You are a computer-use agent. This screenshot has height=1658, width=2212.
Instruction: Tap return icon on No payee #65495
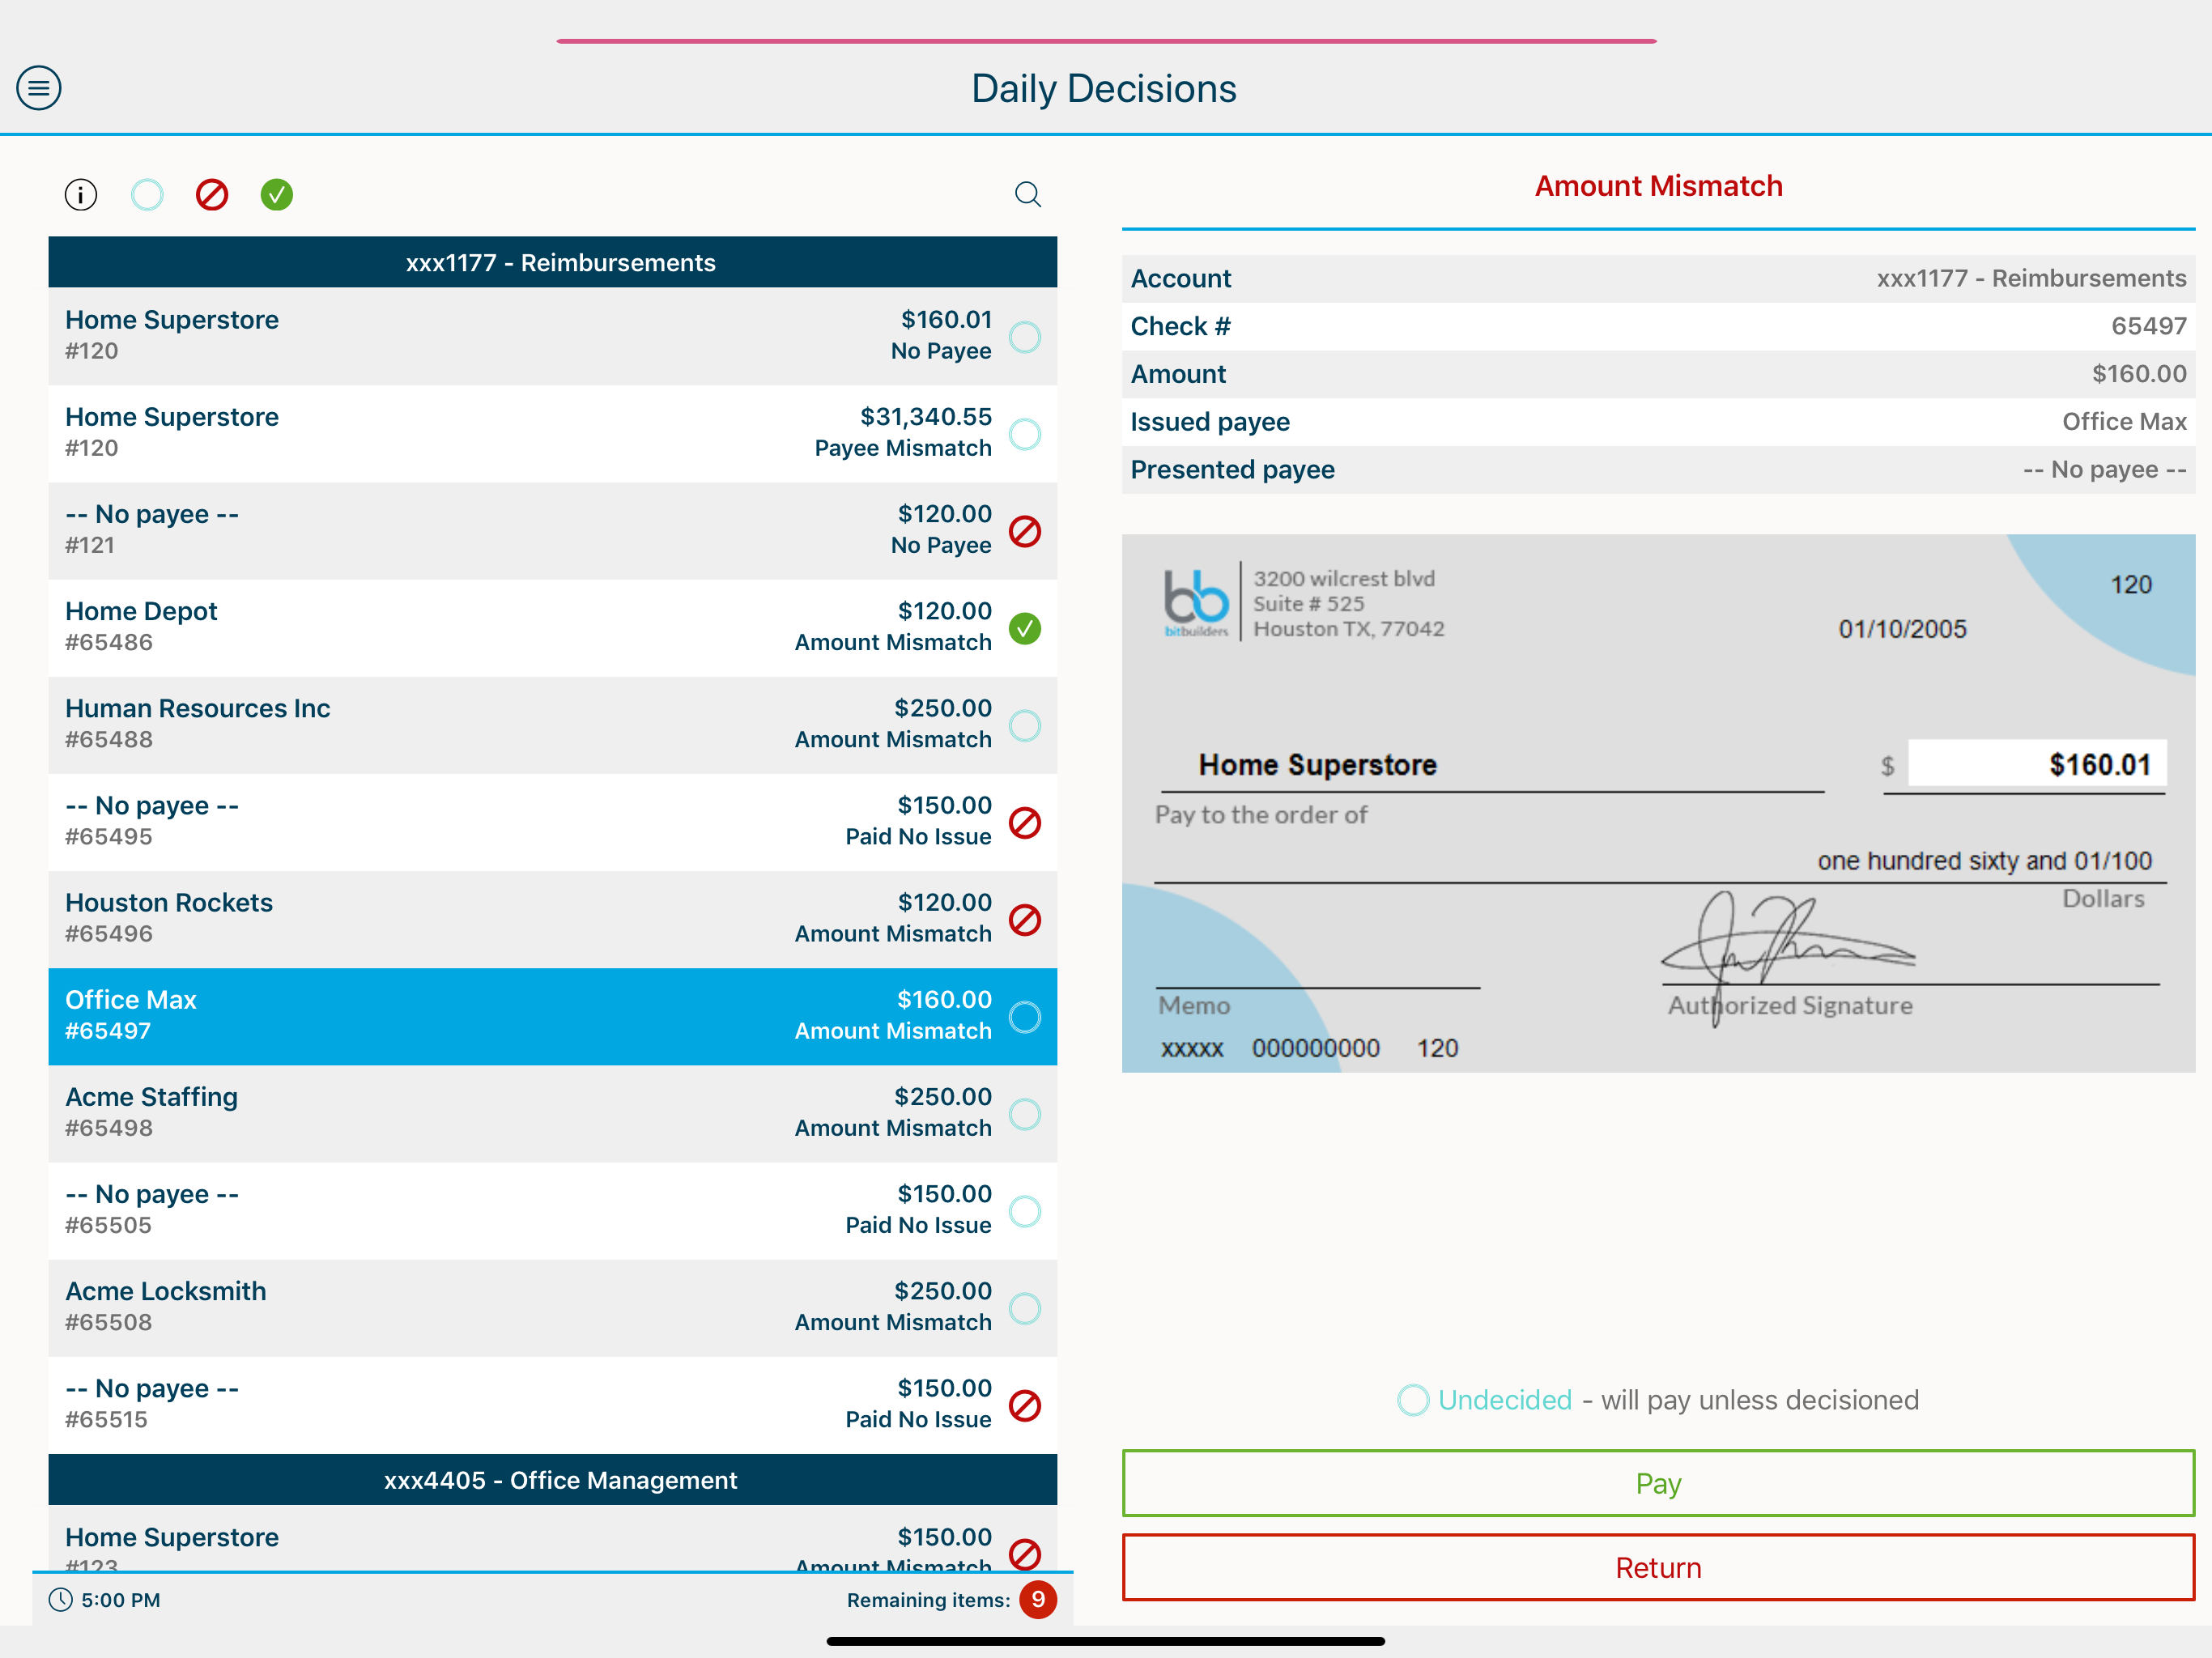pyautogui.click(x=1025, y=823)
